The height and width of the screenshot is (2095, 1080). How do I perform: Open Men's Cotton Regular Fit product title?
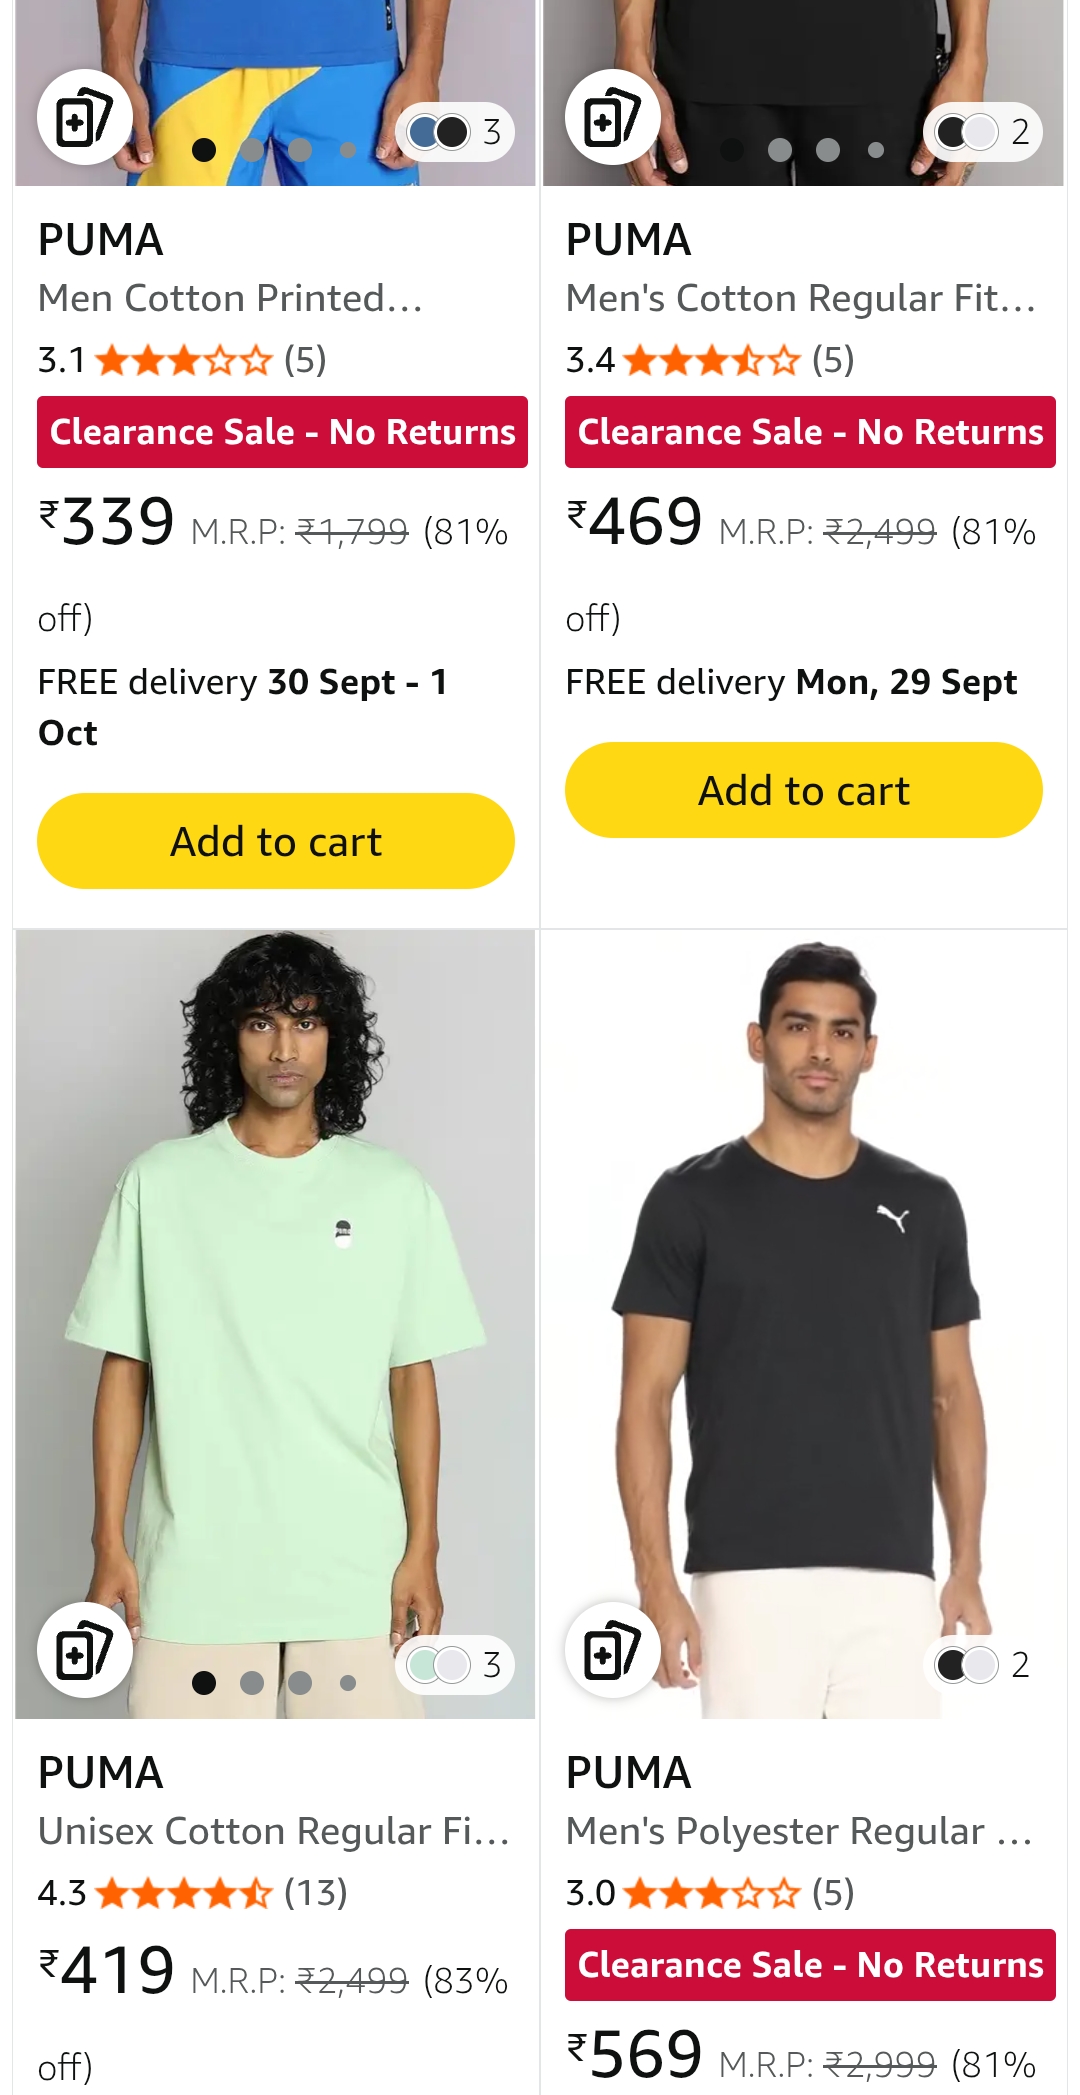[800, 298]
